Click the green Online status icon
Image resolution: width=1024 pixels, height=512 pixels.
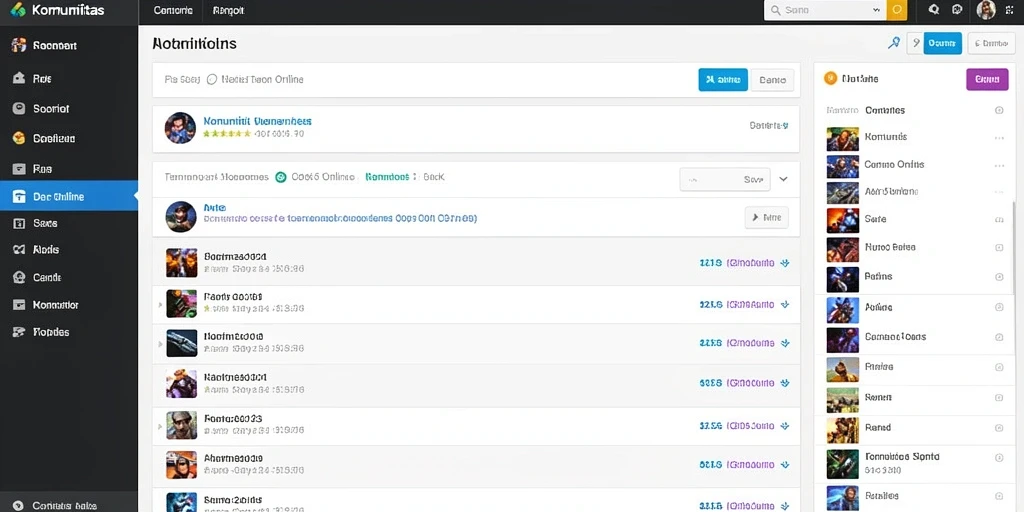(x=281, y=177)
